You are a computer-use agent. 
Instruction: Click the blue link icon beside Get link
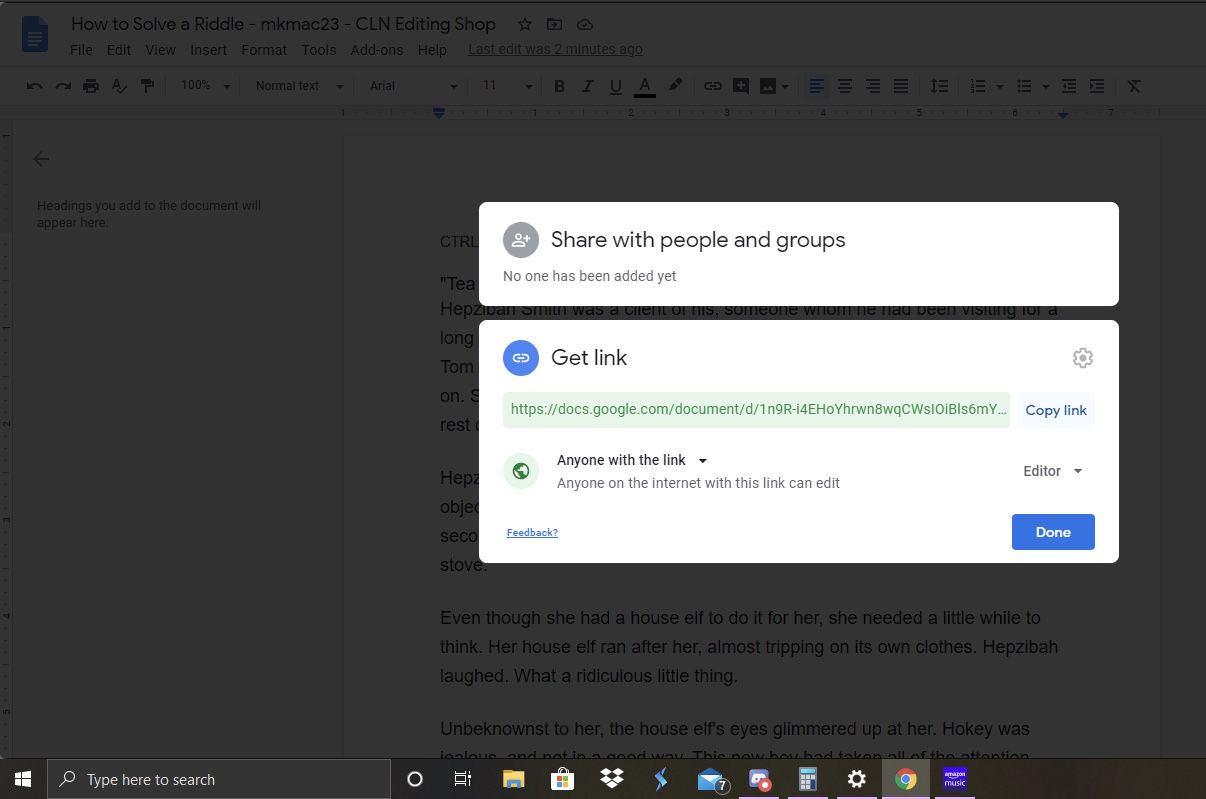click(521, 358)
